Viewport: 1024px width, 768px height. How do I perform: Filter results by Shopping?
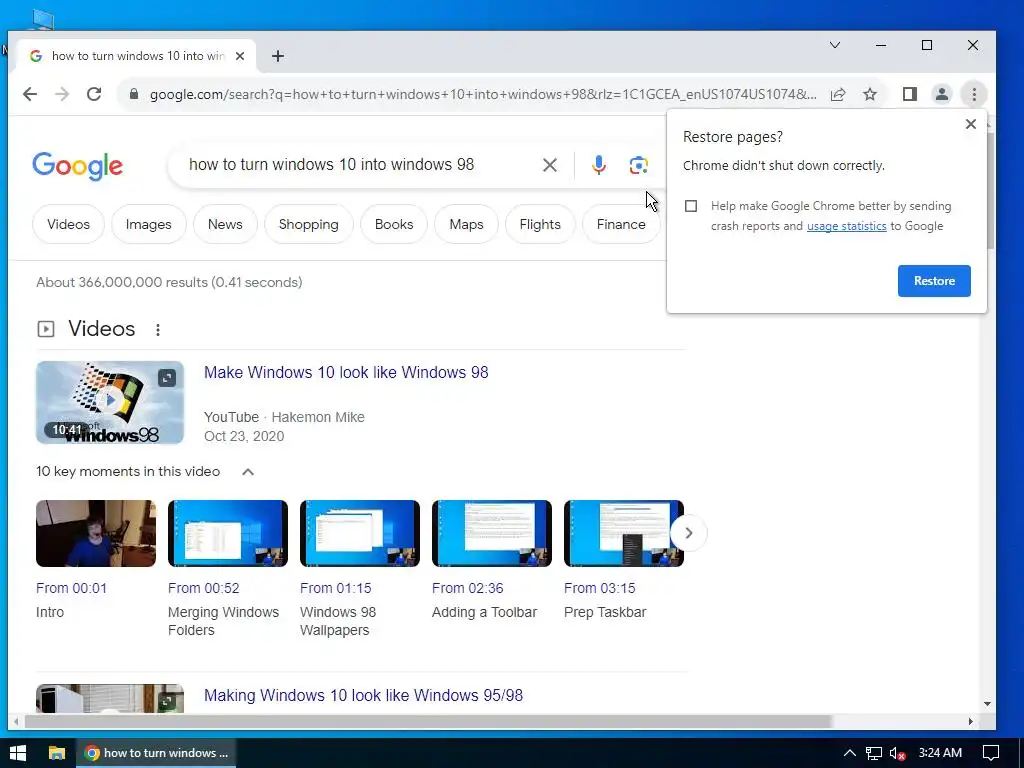(x=308, y=224)
